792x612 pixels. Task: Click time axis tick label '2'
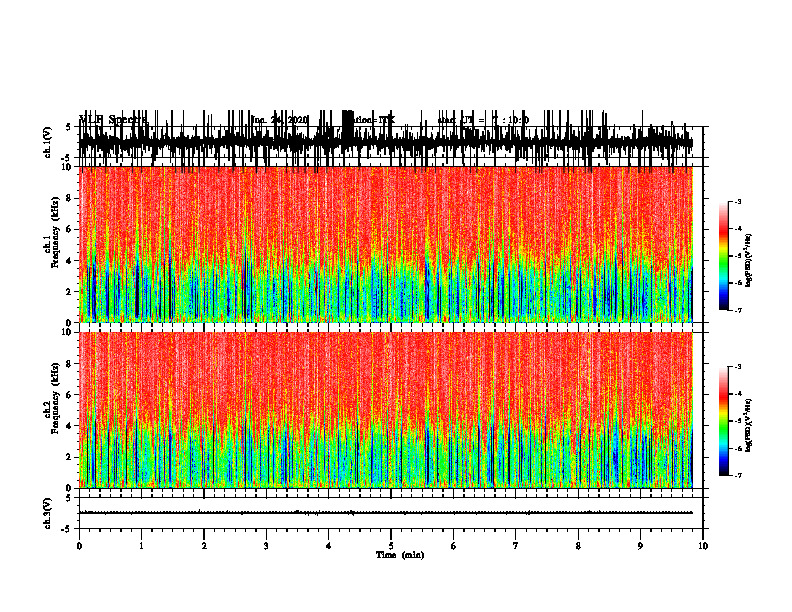[x=204, y=546]
